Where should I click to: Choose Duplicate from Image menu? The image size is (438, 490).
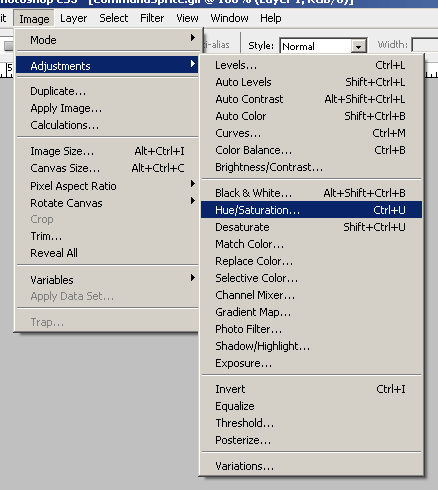coord(107,91)
